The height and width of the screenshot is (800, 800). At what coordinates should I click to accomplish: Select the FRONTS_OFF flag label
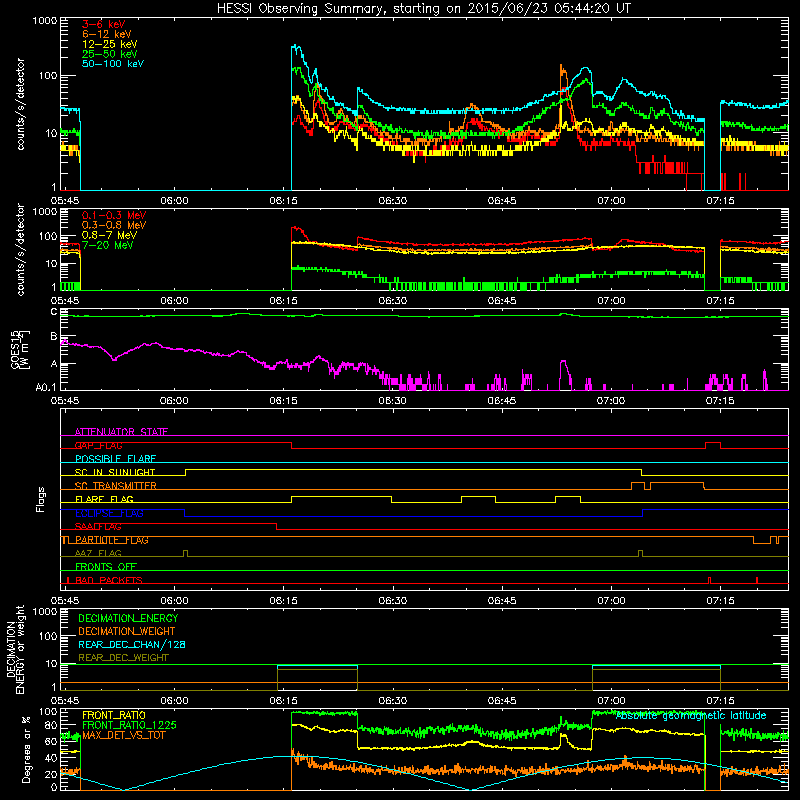(106, 567)
